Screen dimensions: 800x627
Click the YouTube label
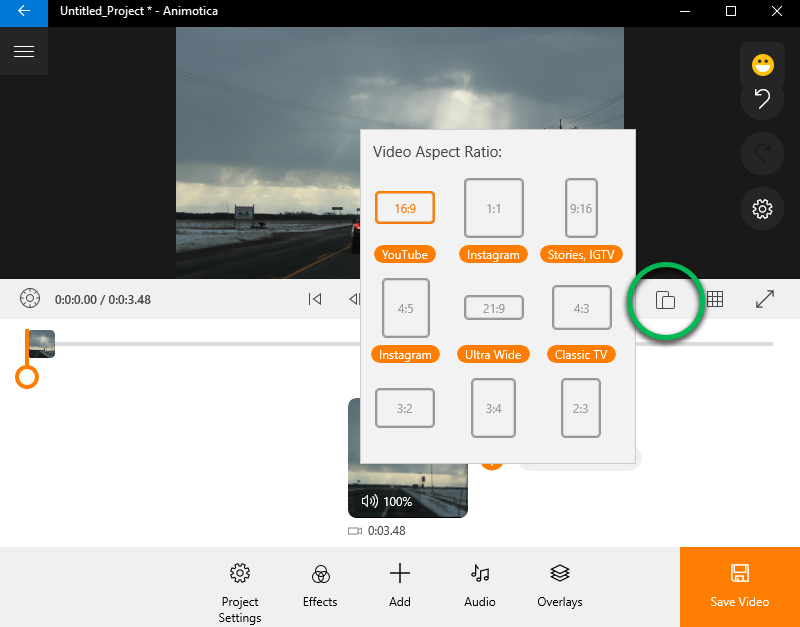(405, 254)
